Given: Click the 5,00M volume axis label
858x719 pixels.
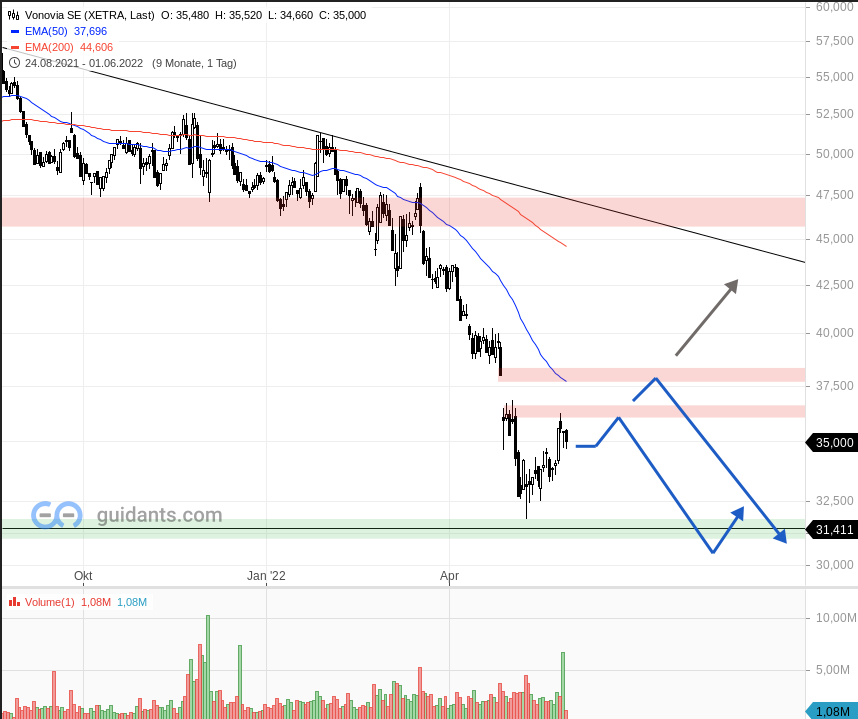Looking at the screenshot, I should (x=833, y=670).
